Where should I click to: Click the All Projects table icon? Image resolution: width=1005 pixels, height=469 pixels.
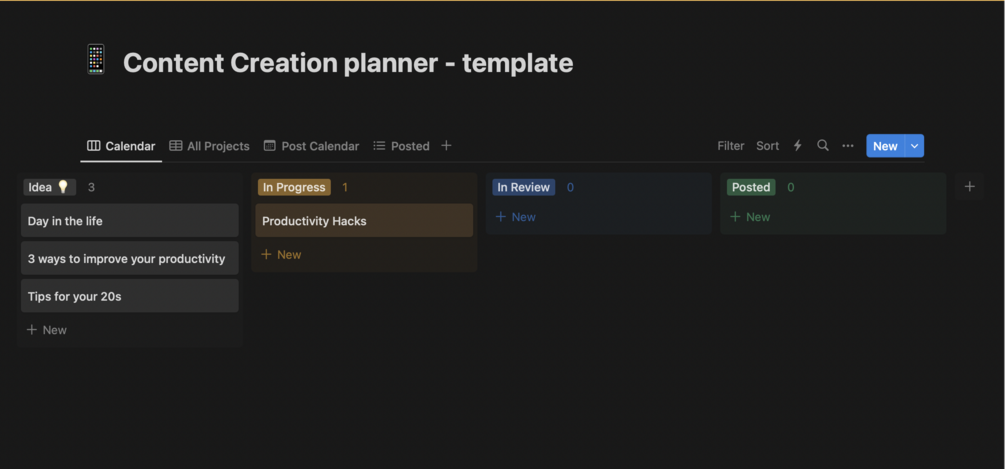176,146
